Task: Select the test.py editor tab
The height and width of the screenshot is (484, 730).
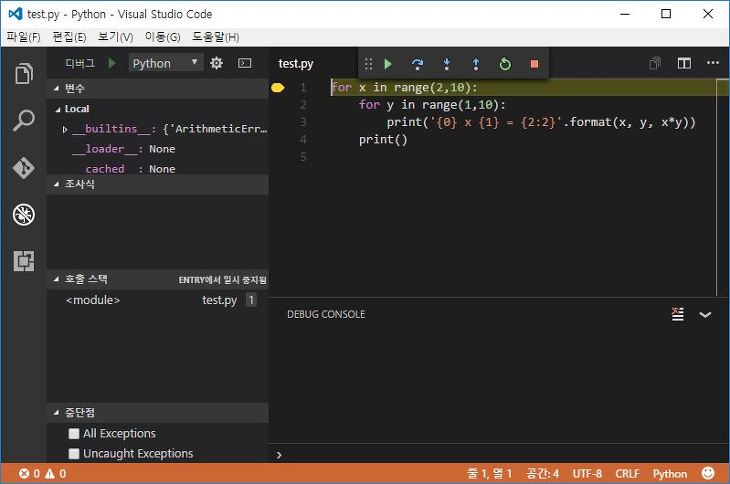Action: [296, 63]
